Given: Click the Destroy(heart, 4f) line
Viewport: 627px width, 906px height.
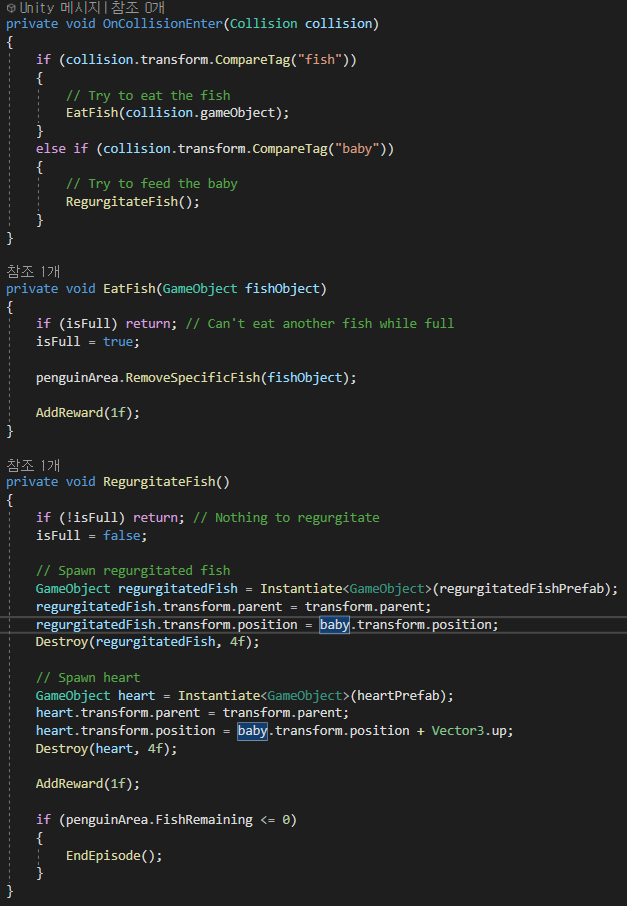Looking at the screenshot, I should coord(106,748).
